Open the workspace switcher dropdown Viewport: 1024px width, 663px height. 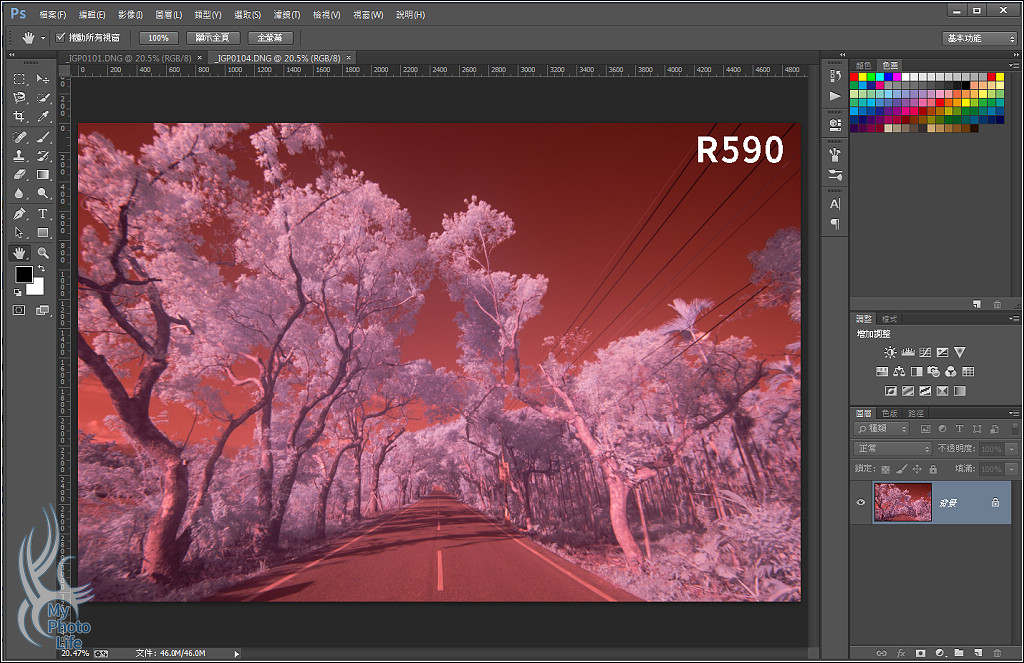pos(979,38)
